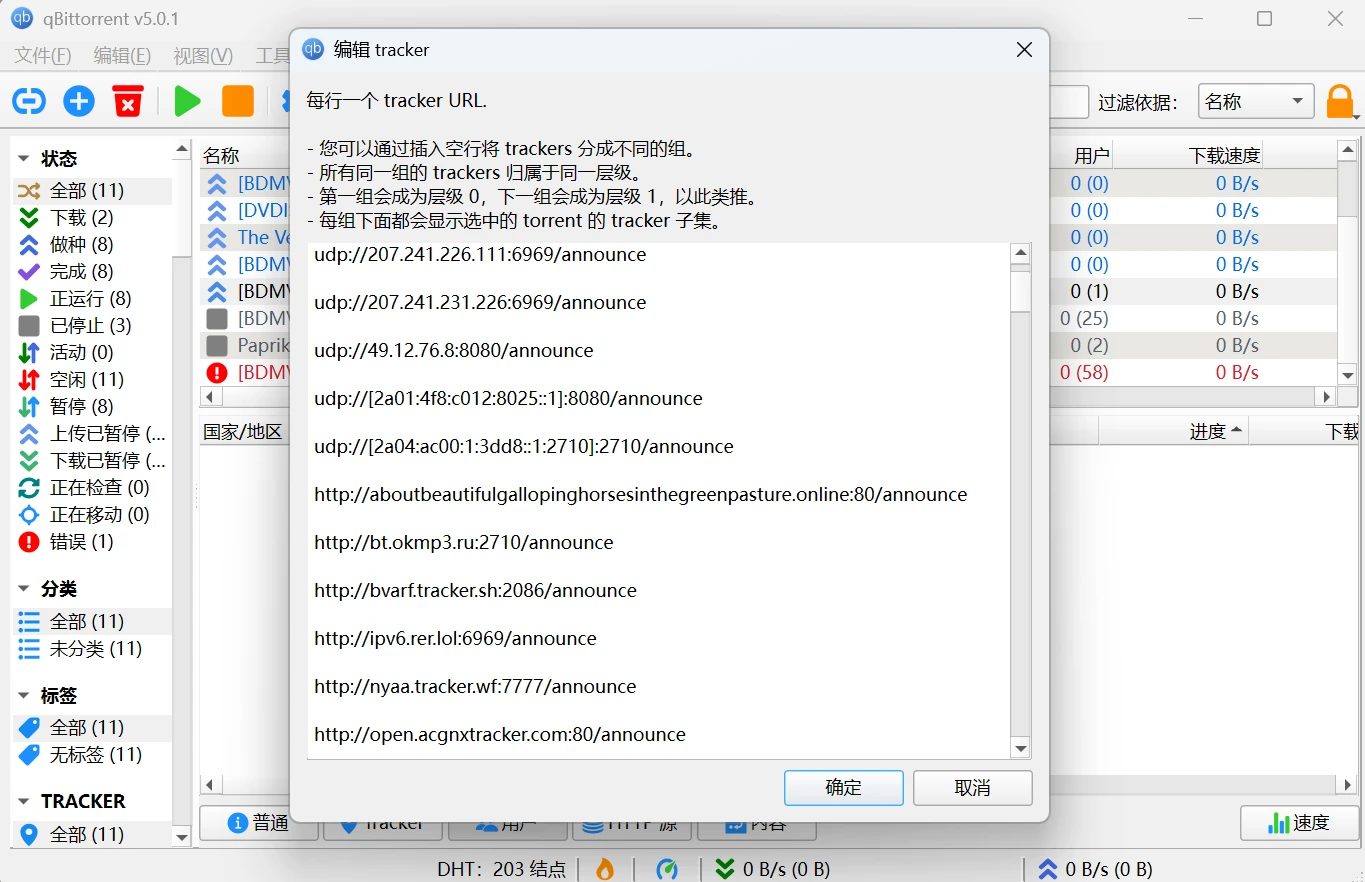Click the tracker list scrollbar down arrow
Image resolution: width=1365 pixels, height=882 pixels.
(x=1020, y=748)
